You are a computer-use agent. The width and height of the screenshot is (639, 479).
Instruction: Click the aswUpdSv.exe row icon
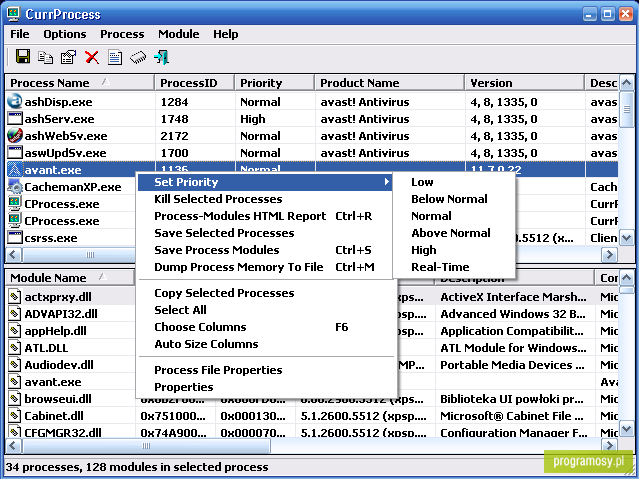tap(15, 152)
